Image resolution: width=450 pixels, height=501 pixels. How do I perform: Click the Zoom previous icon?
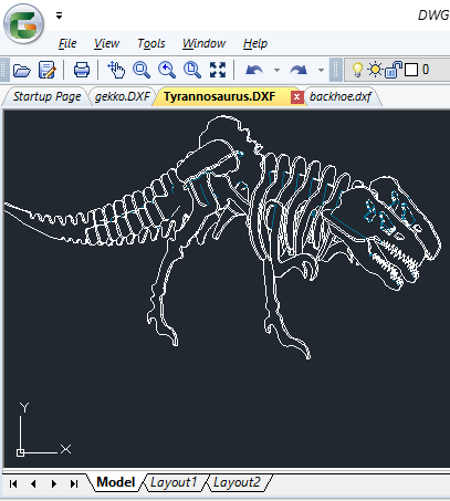[167, 70]
